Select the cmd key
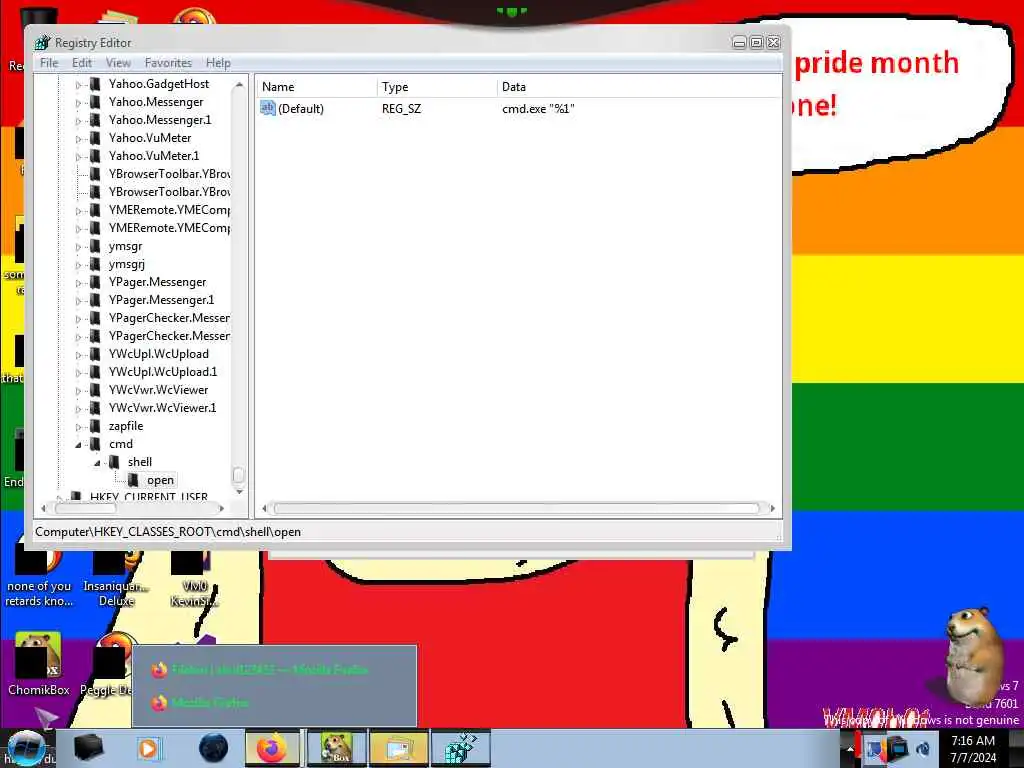This screenshot has height=768, width=1024. point(121,444)
